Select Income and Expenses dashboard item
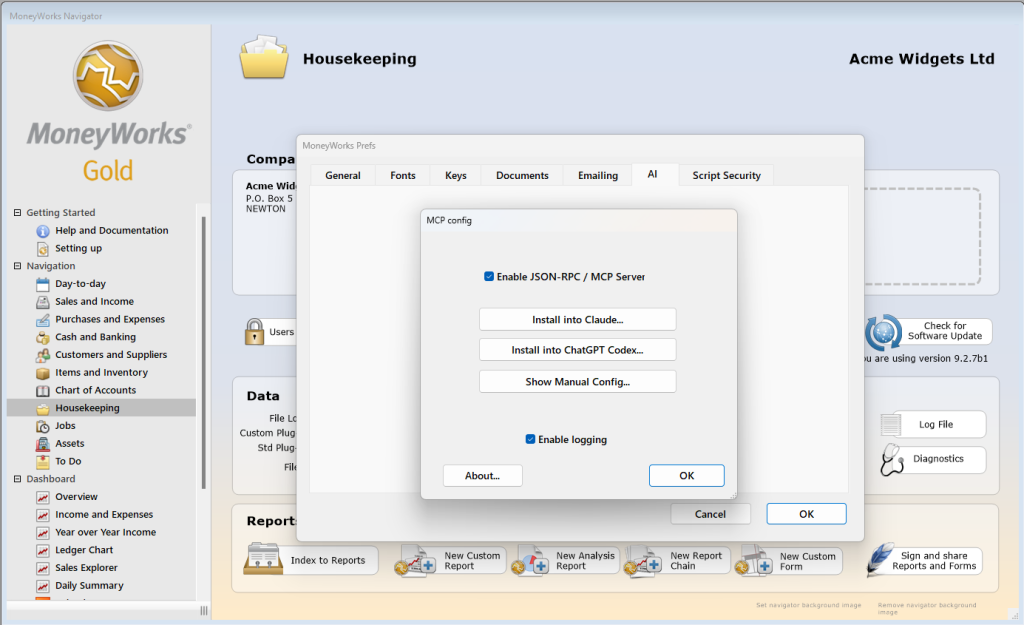 pyautogui.click(x=104, y=515)
